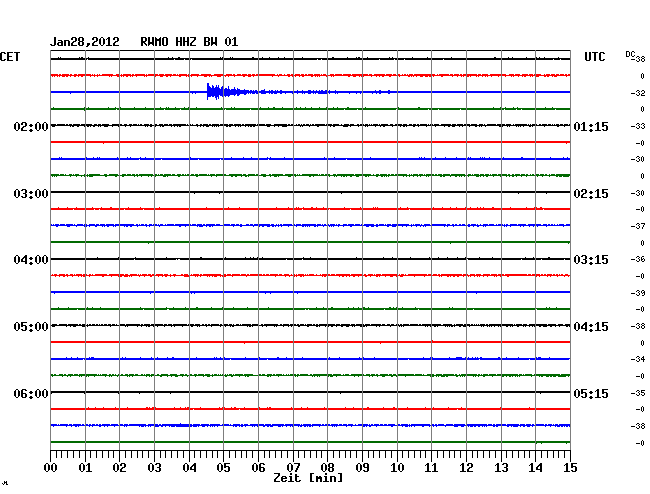650x494 pixels.
Task: Click minute tick label 09 on Zeit axis
Action: (362, 467)
